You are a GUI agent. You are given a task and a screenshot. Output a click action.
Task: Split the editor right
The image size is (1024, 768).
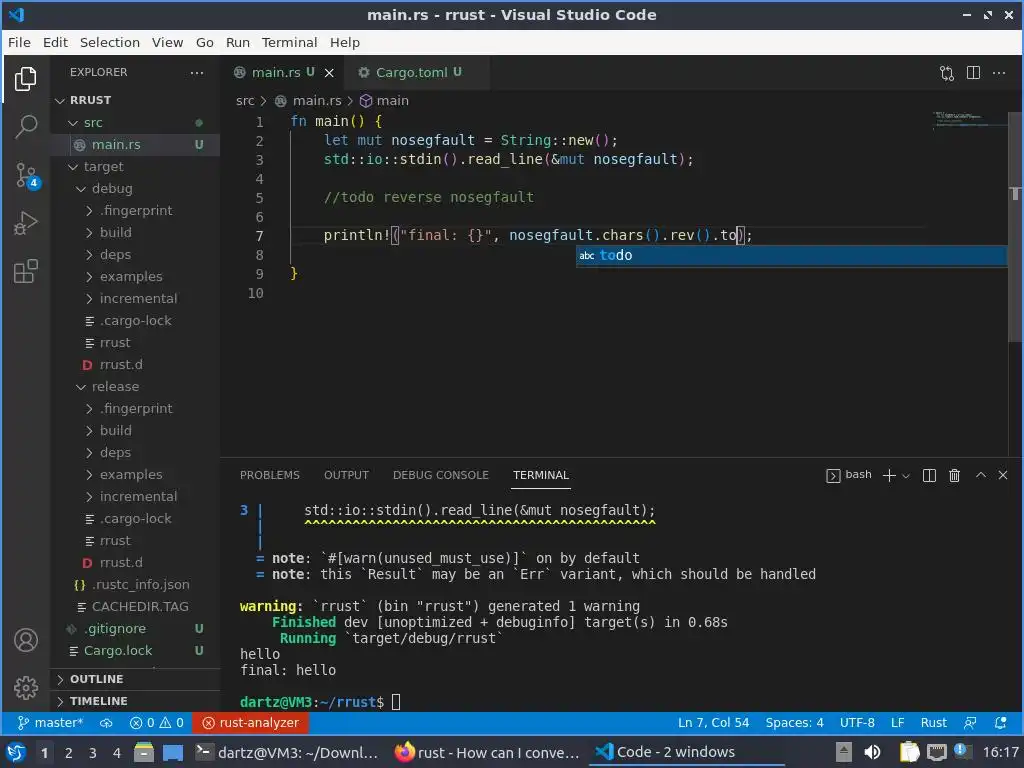click(973, 72)
